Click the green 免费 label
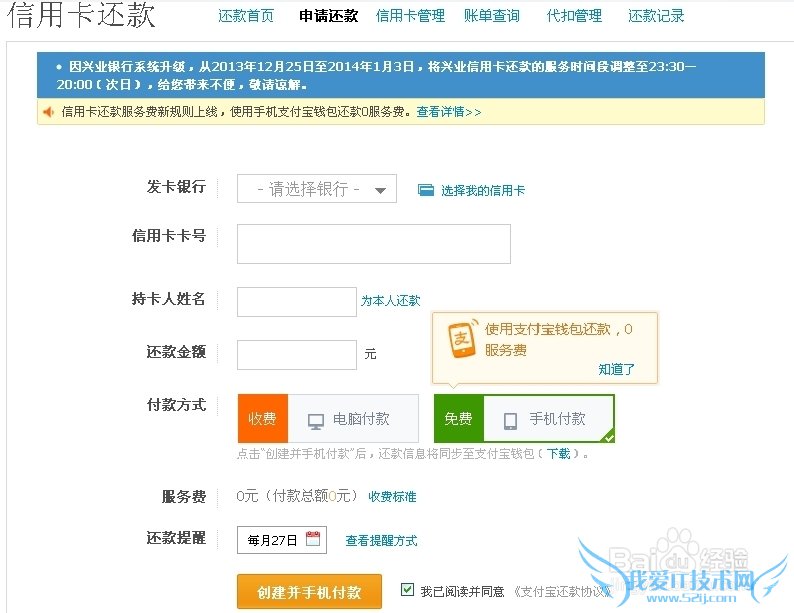 [x=459, y=419]
